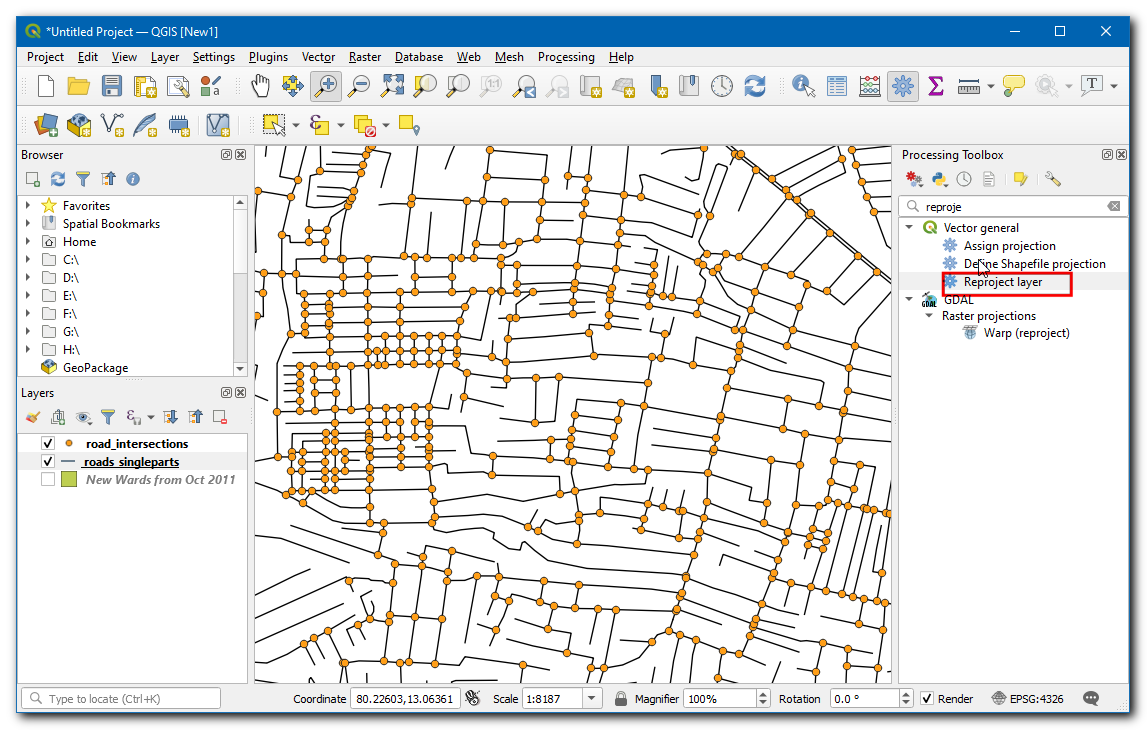
Task: Click the Python icon in Processing Toolbox
Action: pos(939,179)
